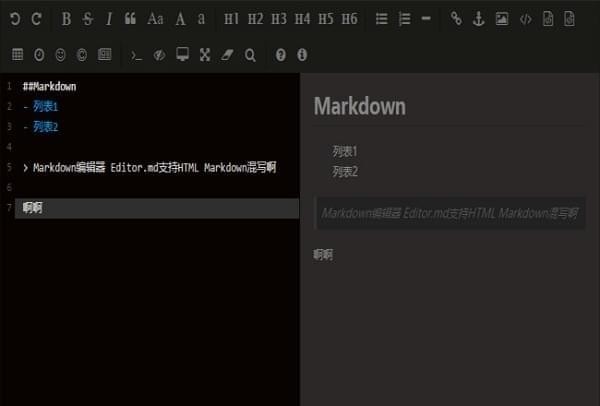Viewport: 600px width, 406px height.
Task: Click the Markdown heading in preview
Action: point(360,106)
